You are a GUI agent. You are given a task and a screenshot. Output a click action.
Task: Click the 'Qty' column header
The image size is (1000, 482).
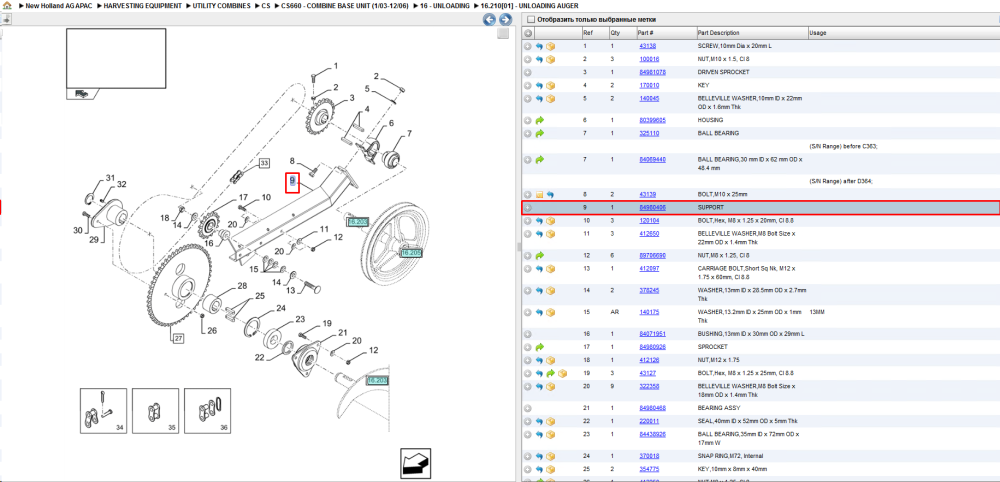point(615,33)
